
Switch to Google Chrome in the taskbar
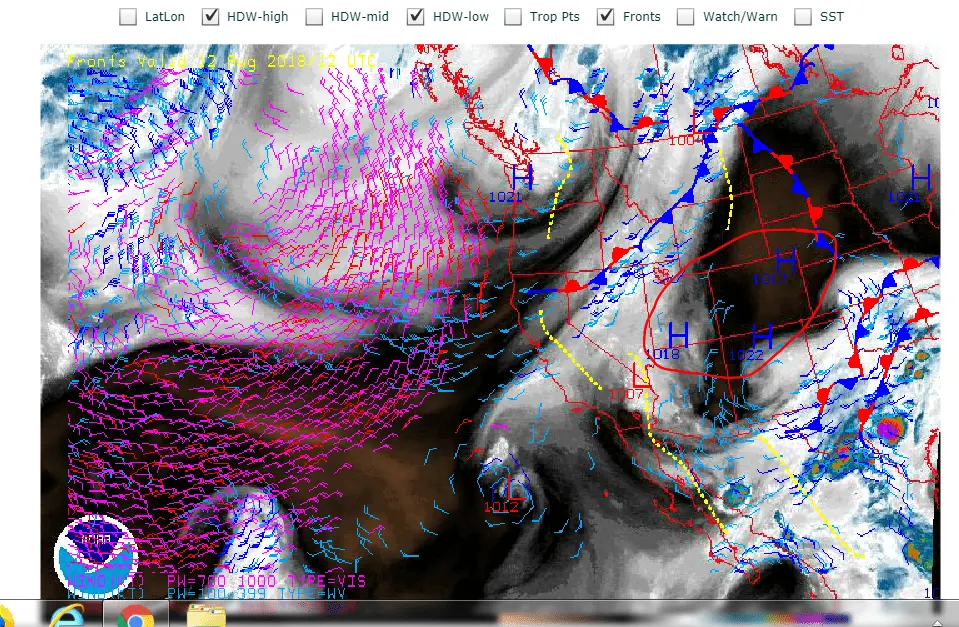(x=135, y=615)
